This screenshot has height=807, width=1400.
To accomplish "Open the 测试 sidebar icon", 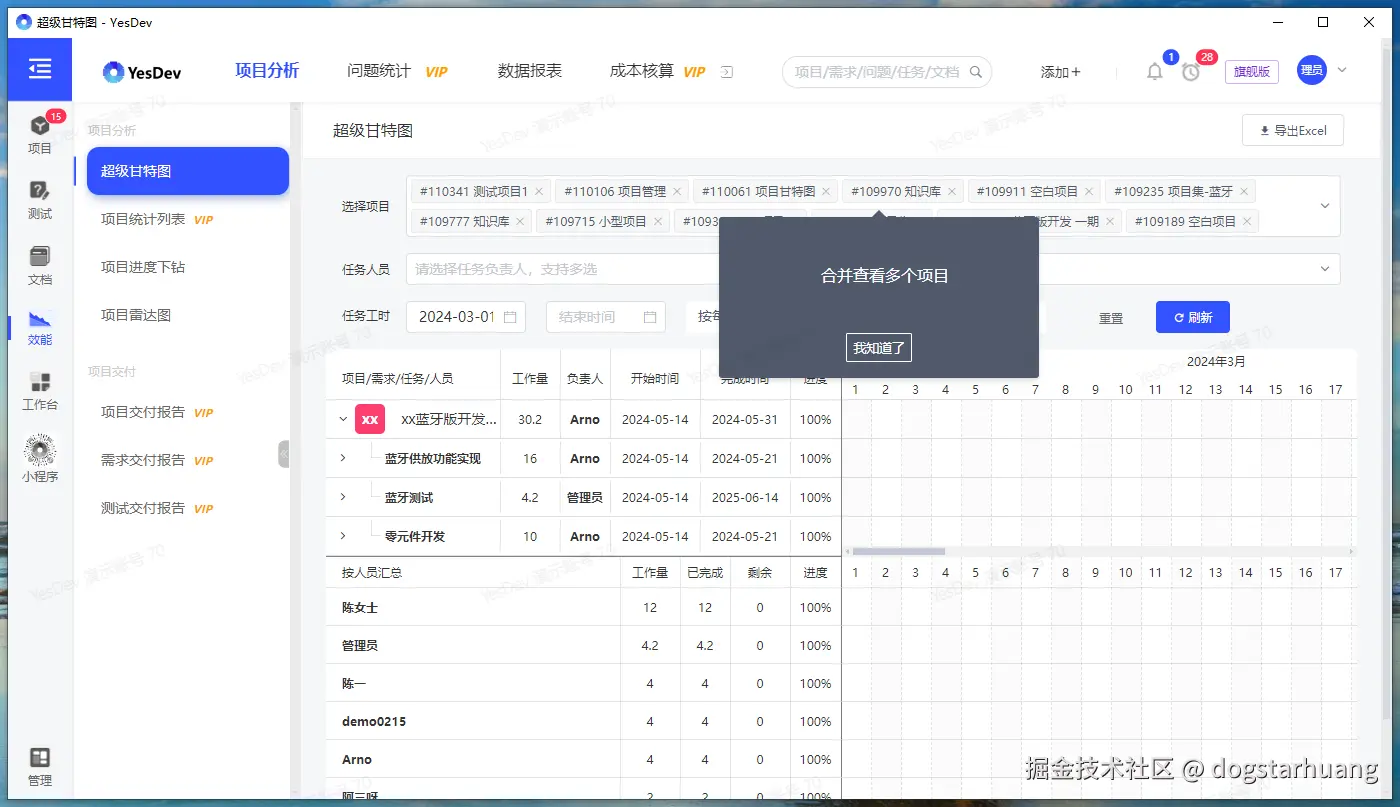I will (40, 200).
